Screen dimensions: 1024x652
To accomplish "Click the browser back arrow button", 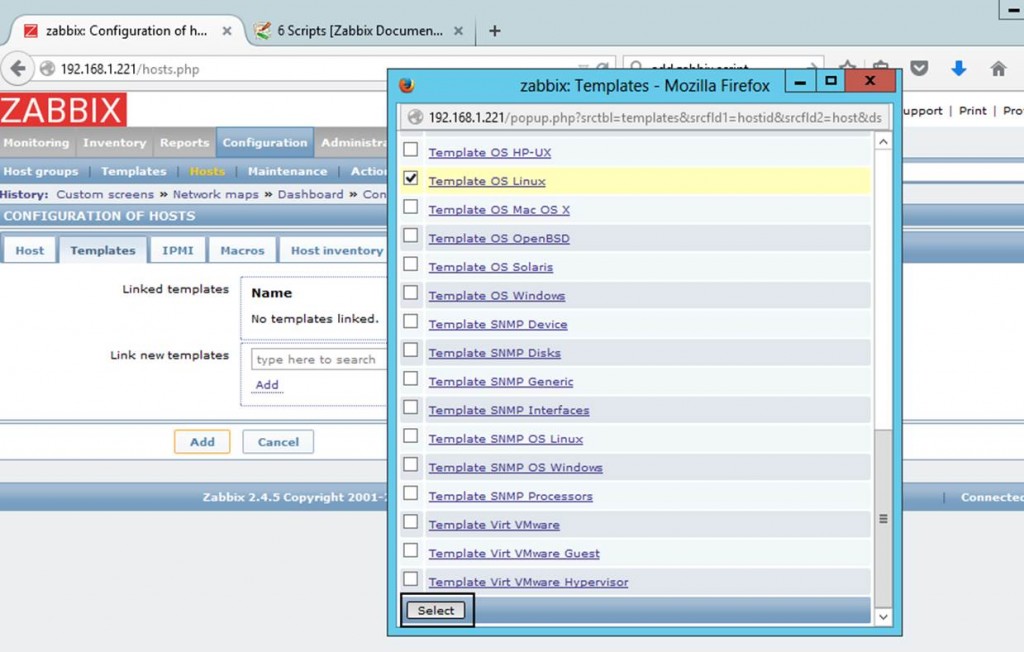I will (x=17, y=69).
